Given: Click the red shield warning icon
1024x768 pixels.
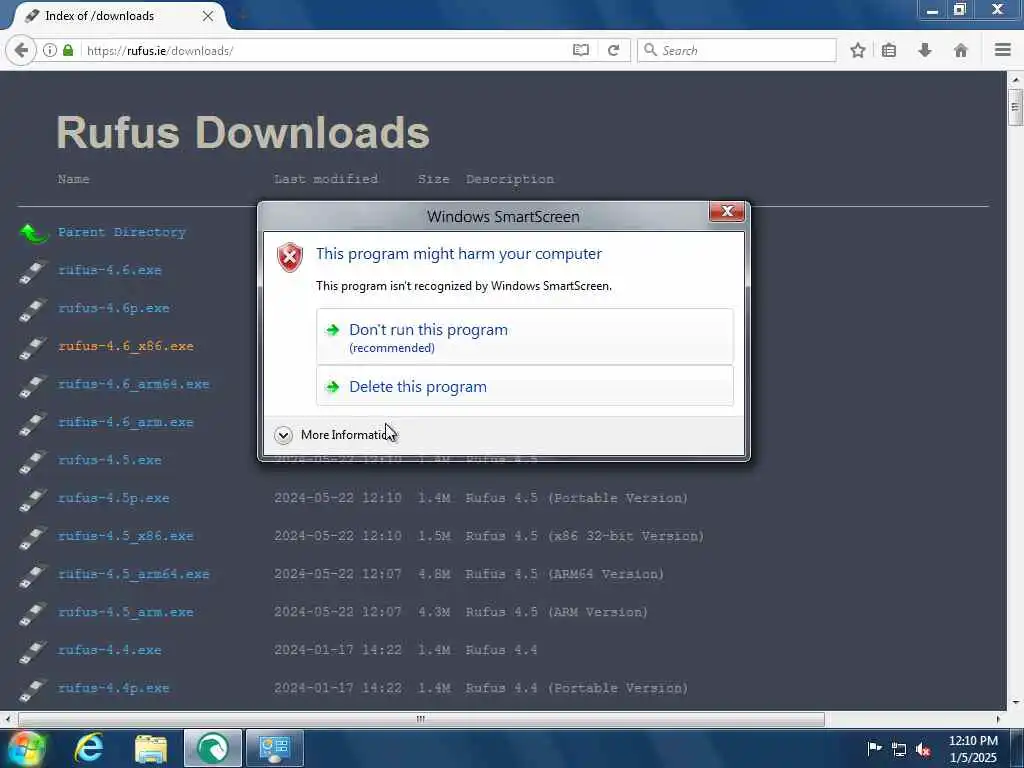Looking at the screenshot, I should 290,257.
